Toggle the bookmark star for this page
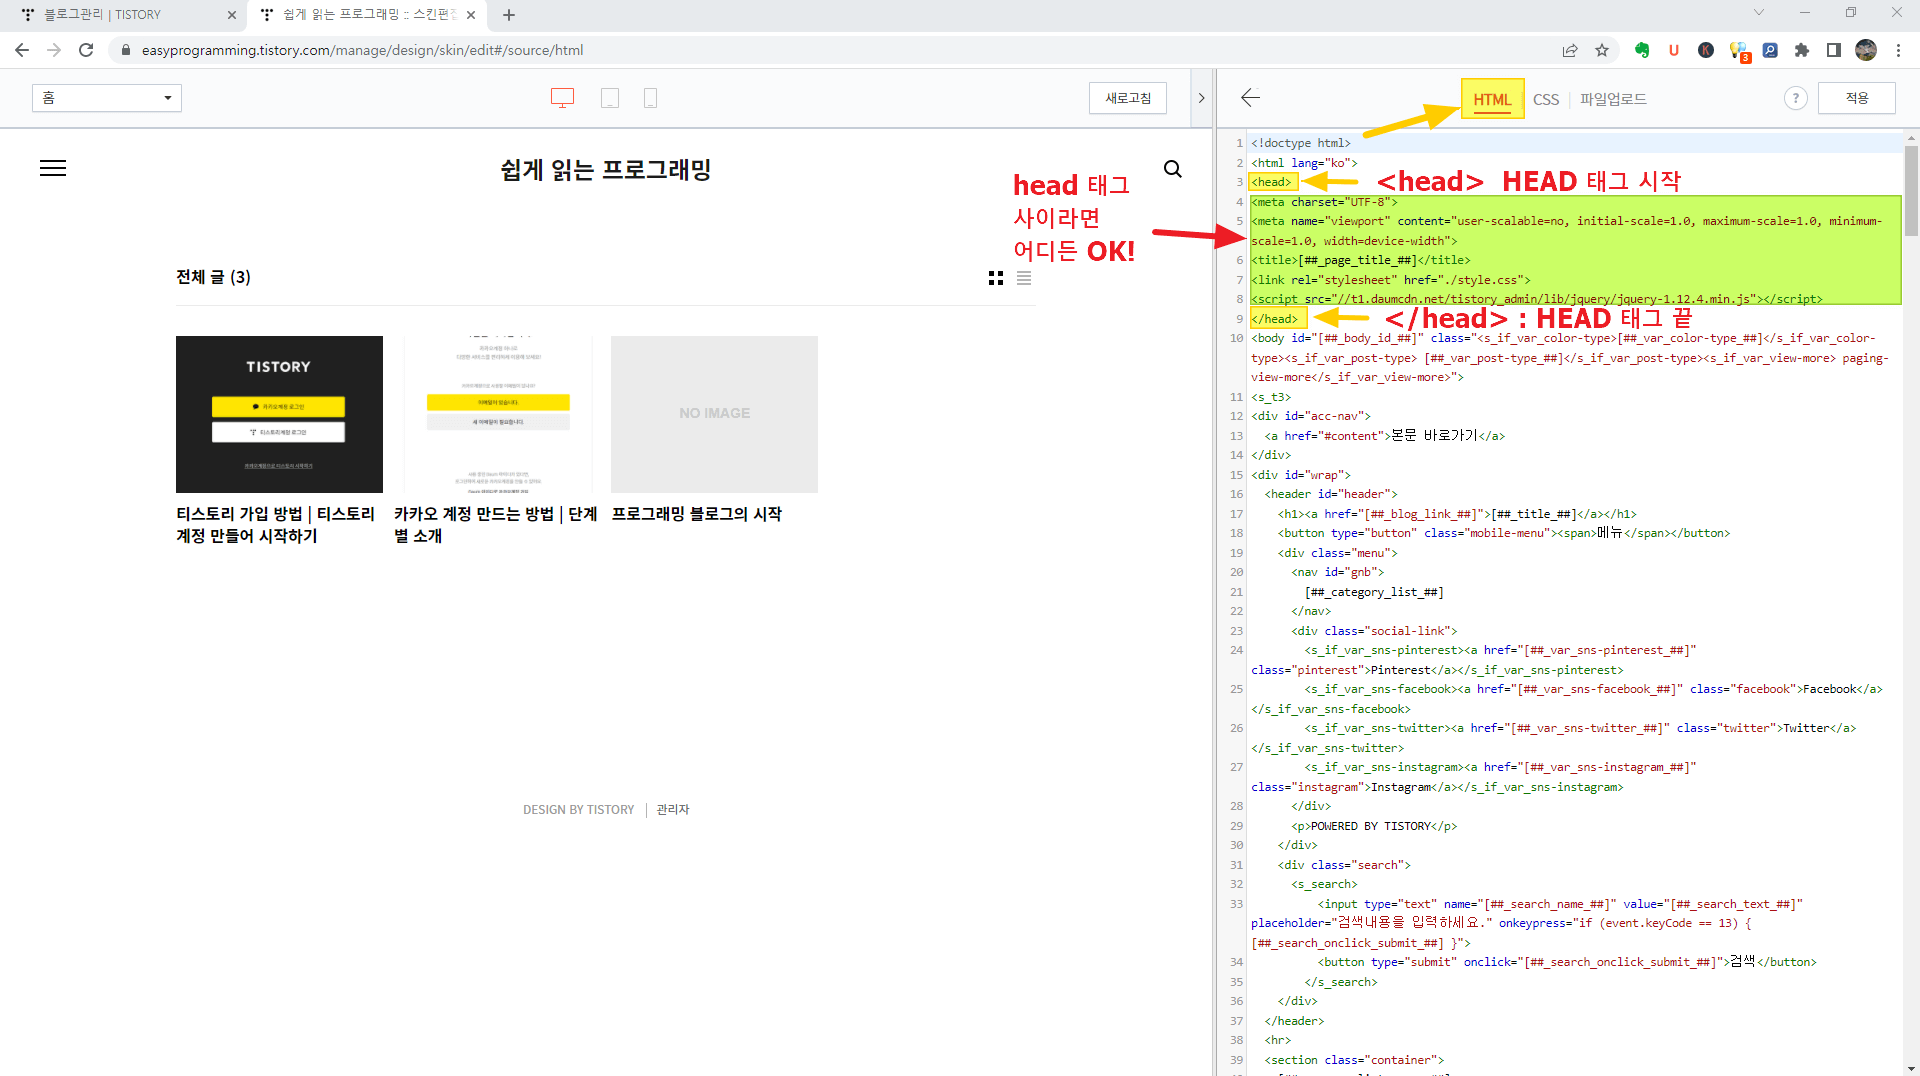1920x1076 pixels. [1602, 50]
